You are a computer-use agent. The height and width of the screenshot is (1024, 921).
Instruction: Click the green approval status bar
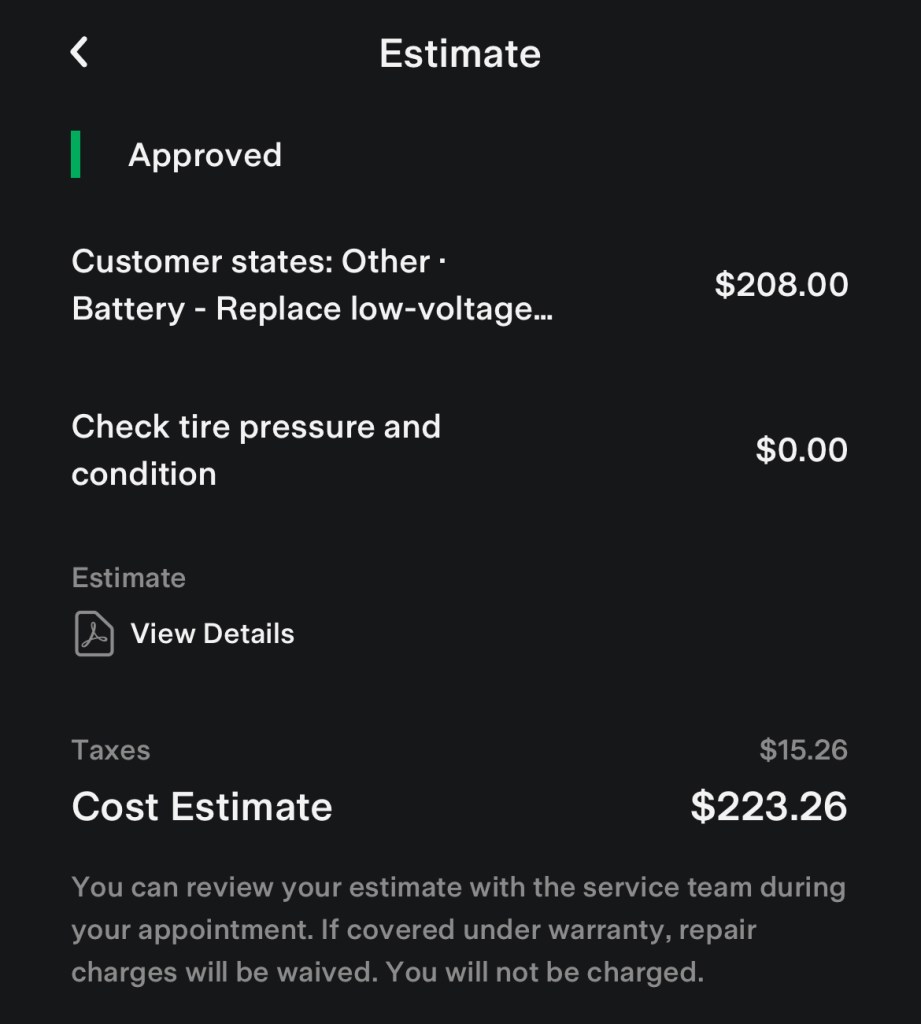(x=76, y=156)
